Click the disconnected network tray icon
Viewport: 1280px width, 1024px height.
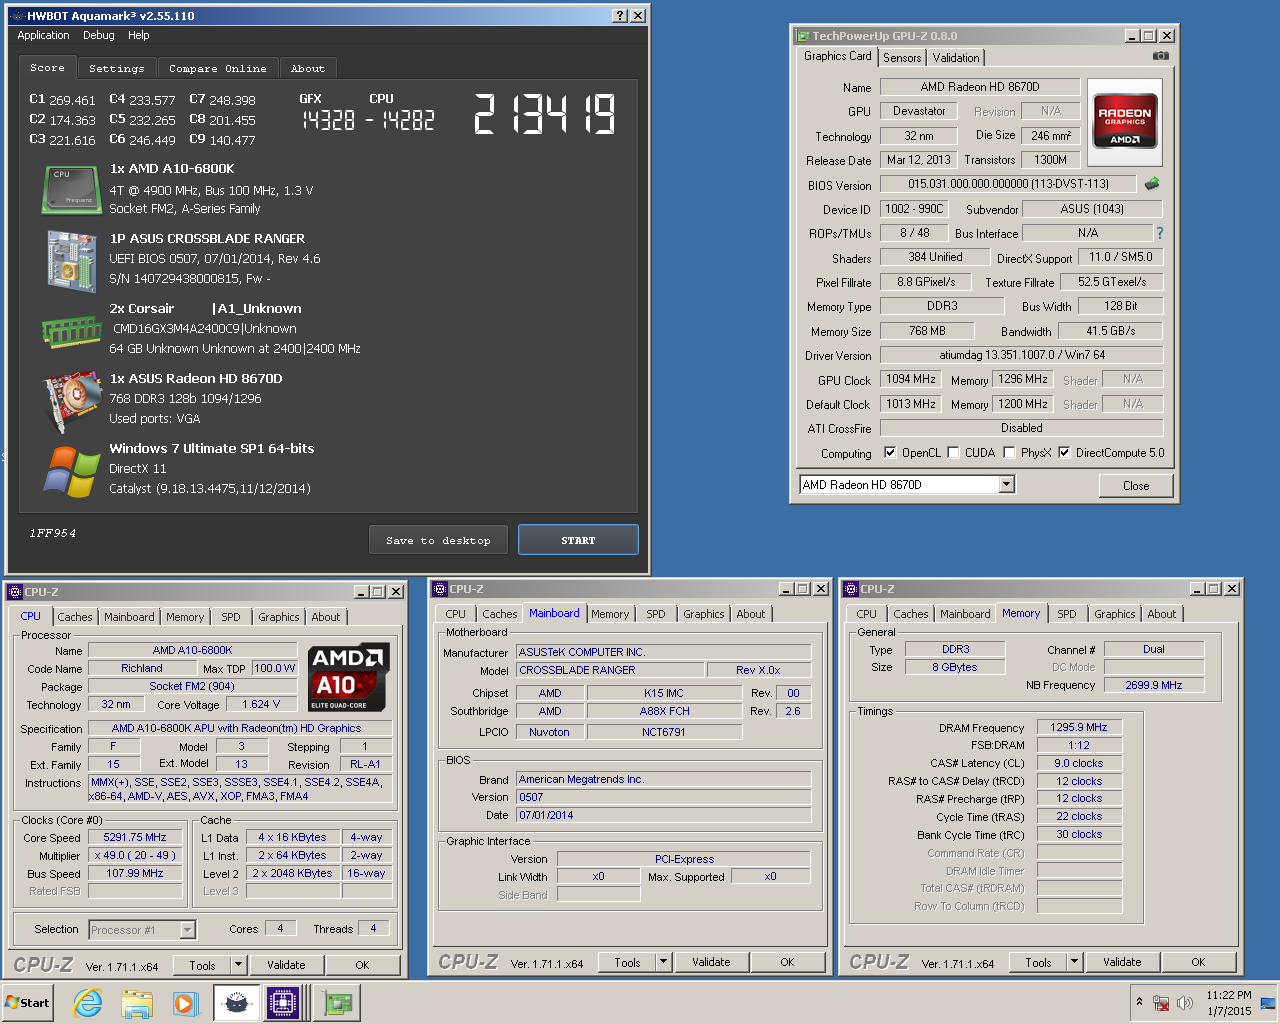(1161, 1003)
